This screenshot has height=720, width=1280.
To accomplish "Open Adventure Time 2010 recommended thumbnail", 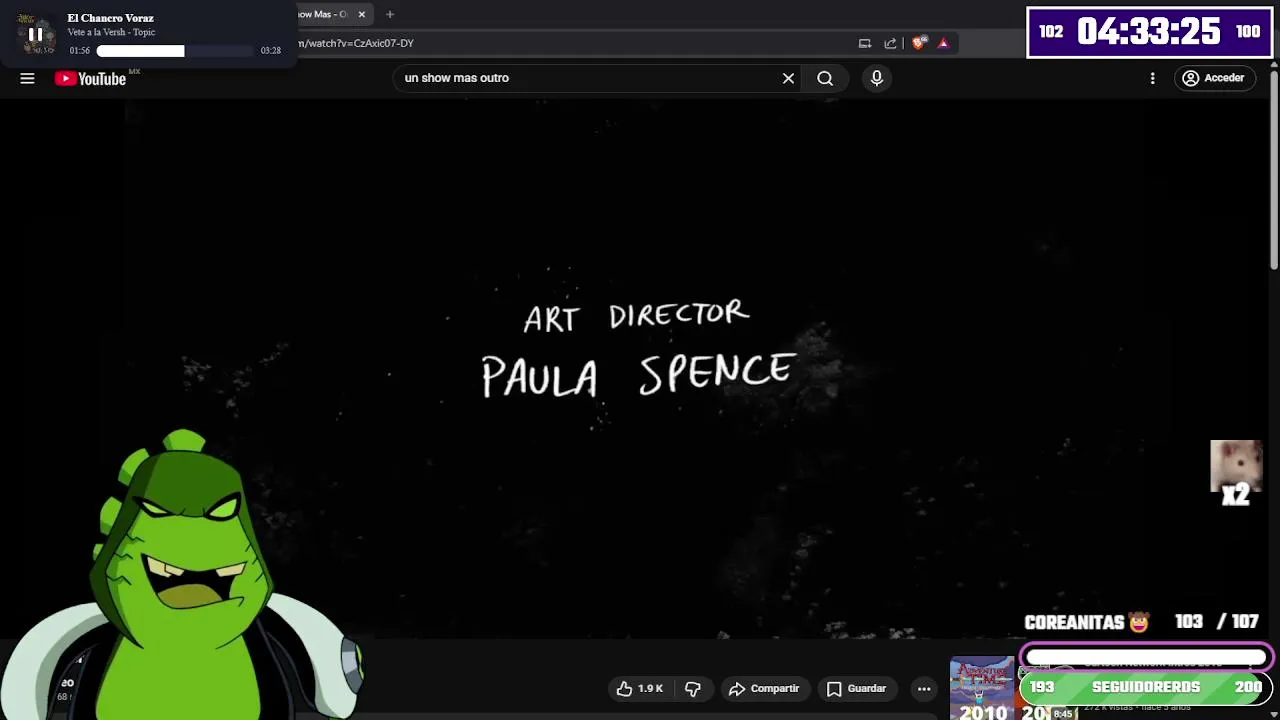I will (x=981, y=688).
